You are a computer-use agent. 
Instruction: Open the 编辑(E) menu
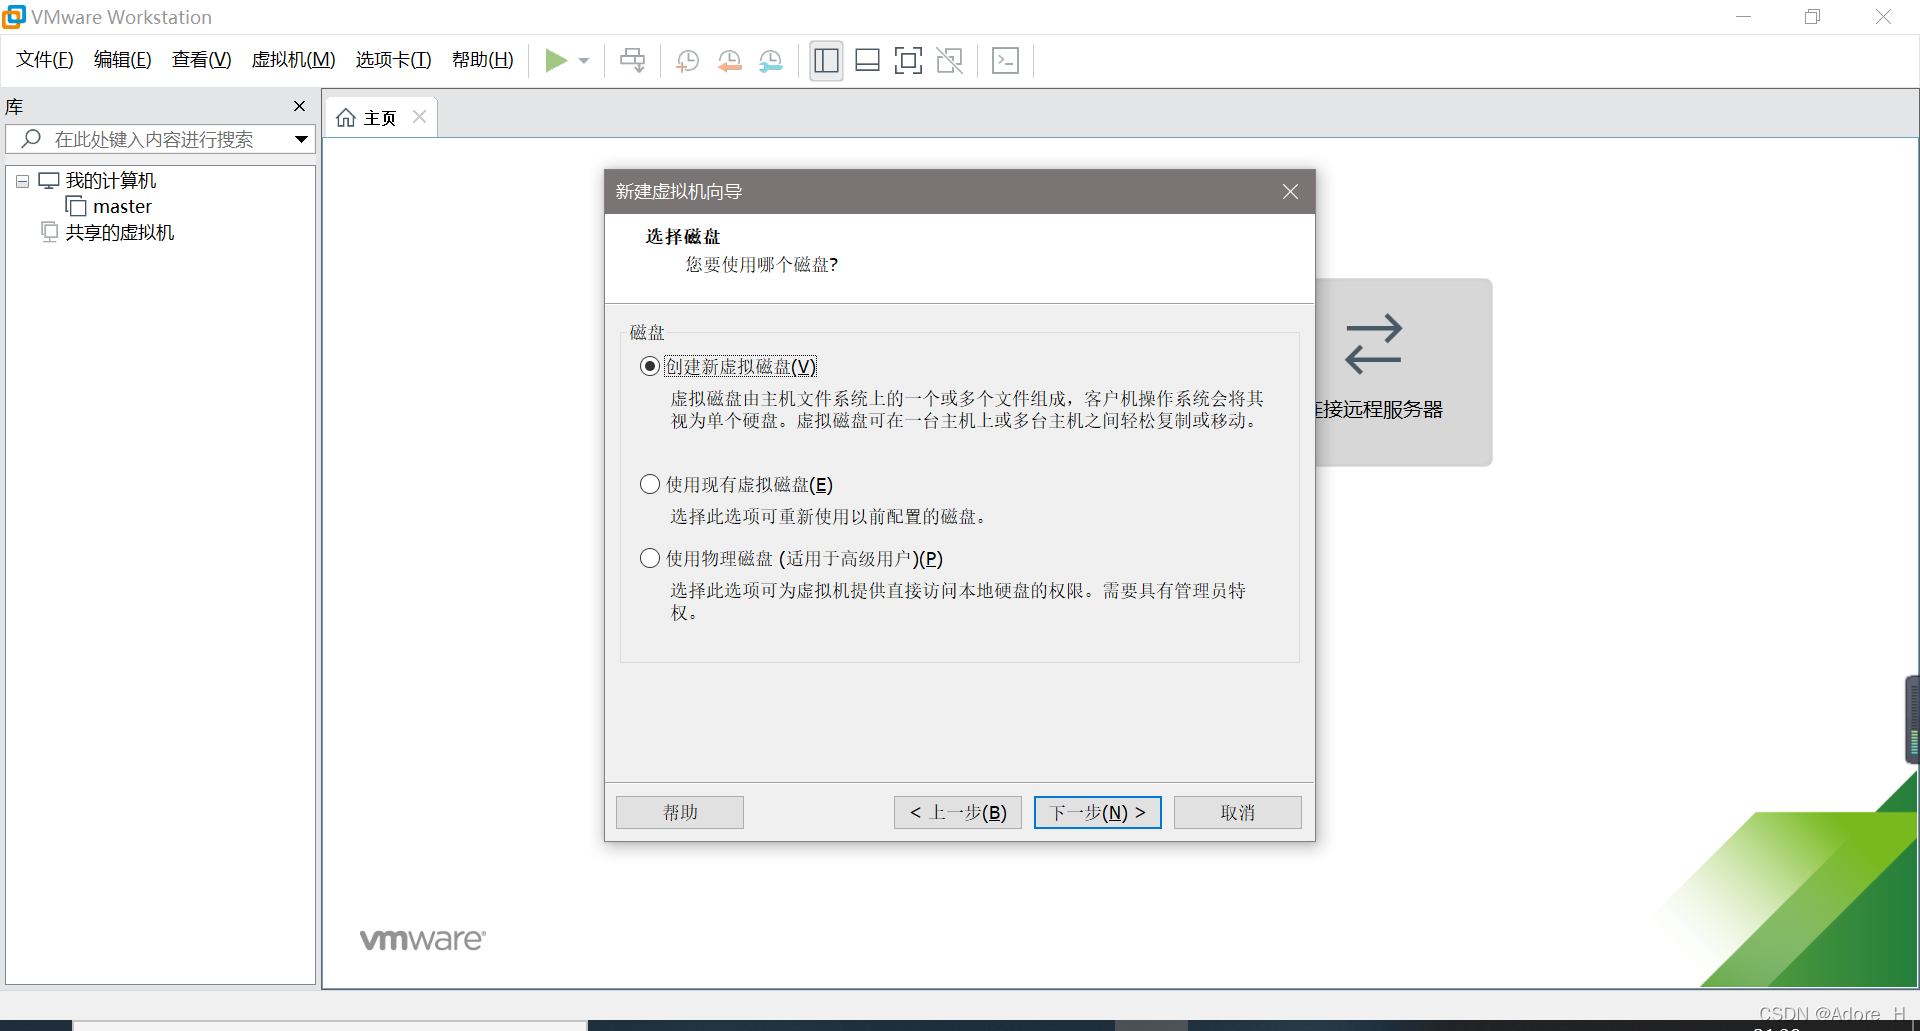122,60
